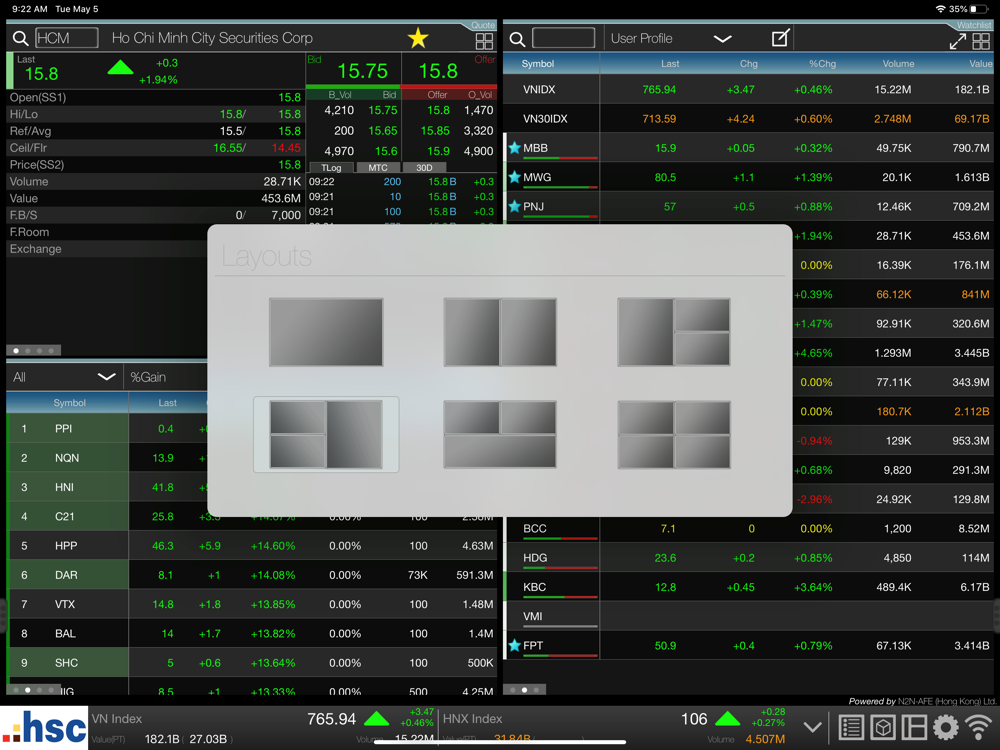Screen dimensions: 1000x750
Task: Open the grid icon in the Watchlist panel
Action: (981, 41)
